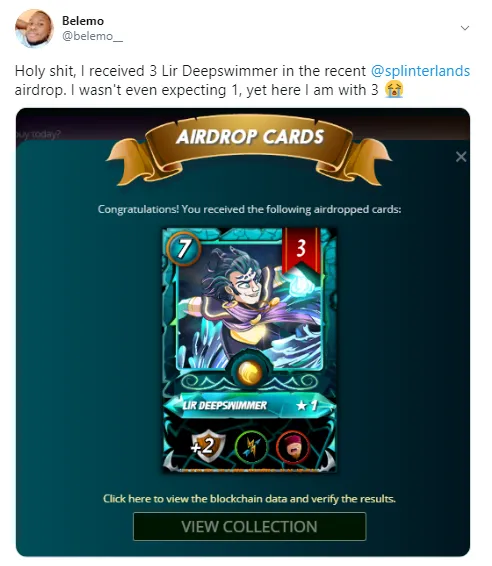
Task: Click the crying emoji in the tweet
Action: click(x=393, y=90)
